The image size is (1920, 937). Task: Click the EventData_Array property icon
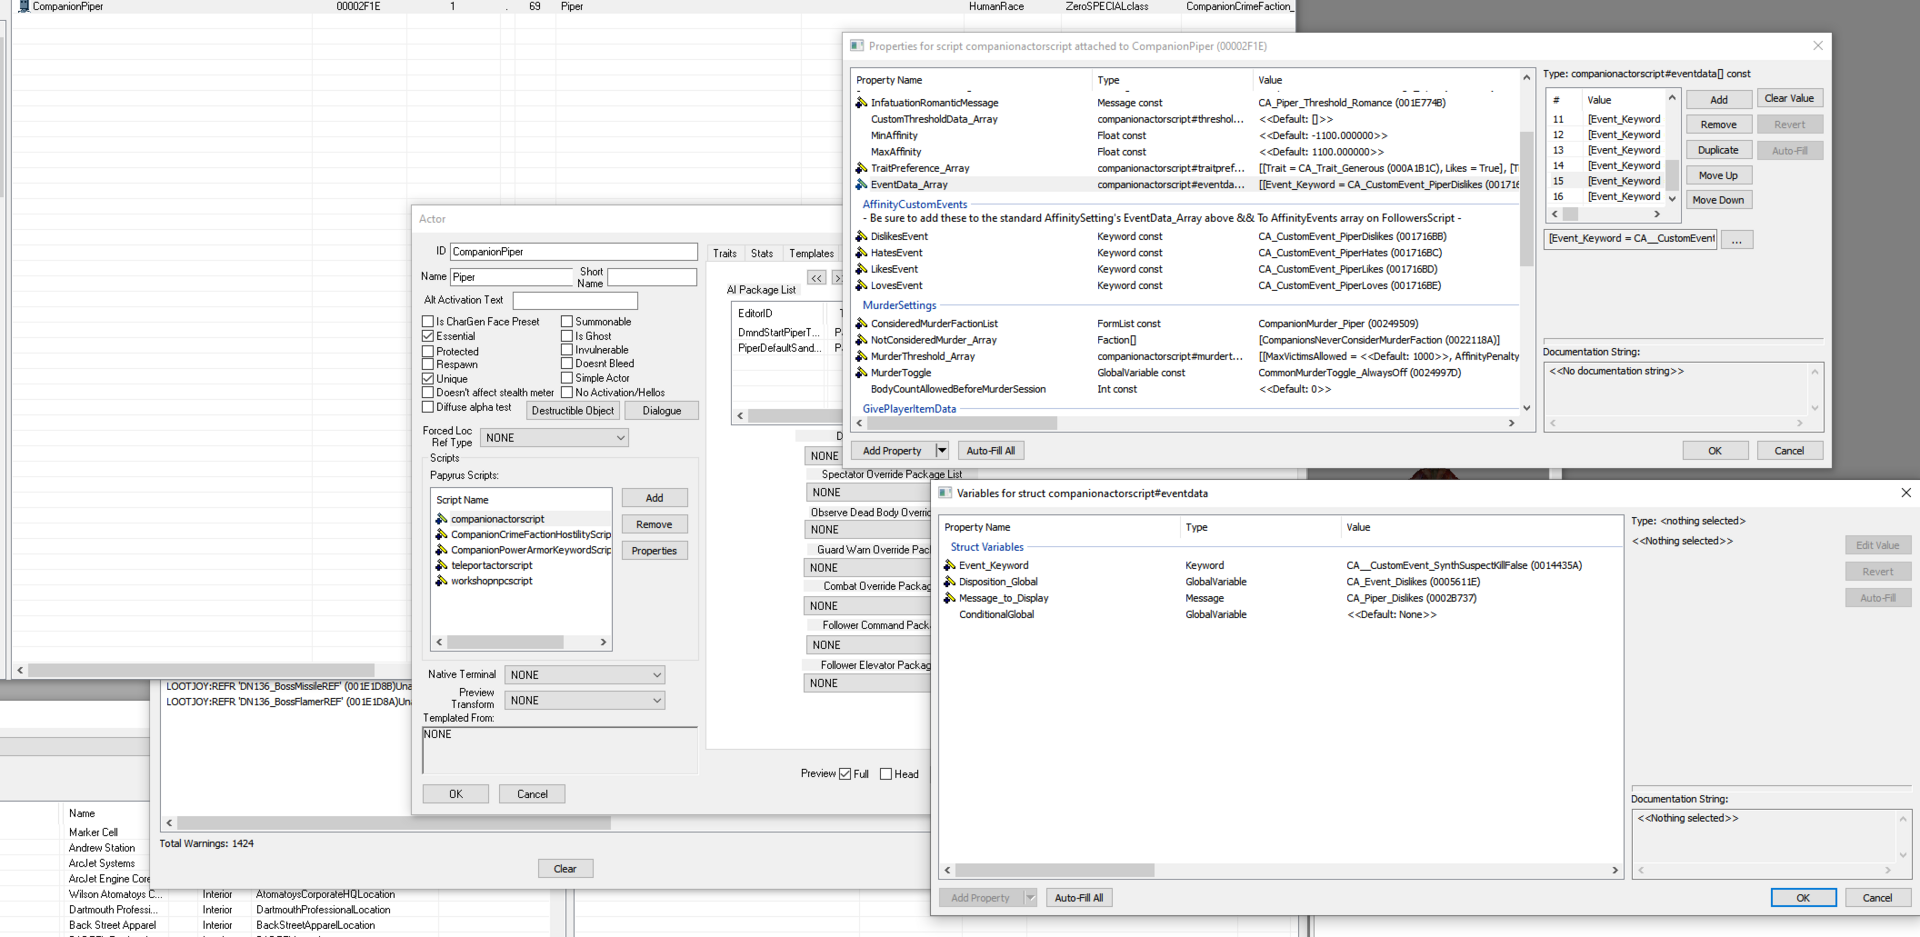861,184
